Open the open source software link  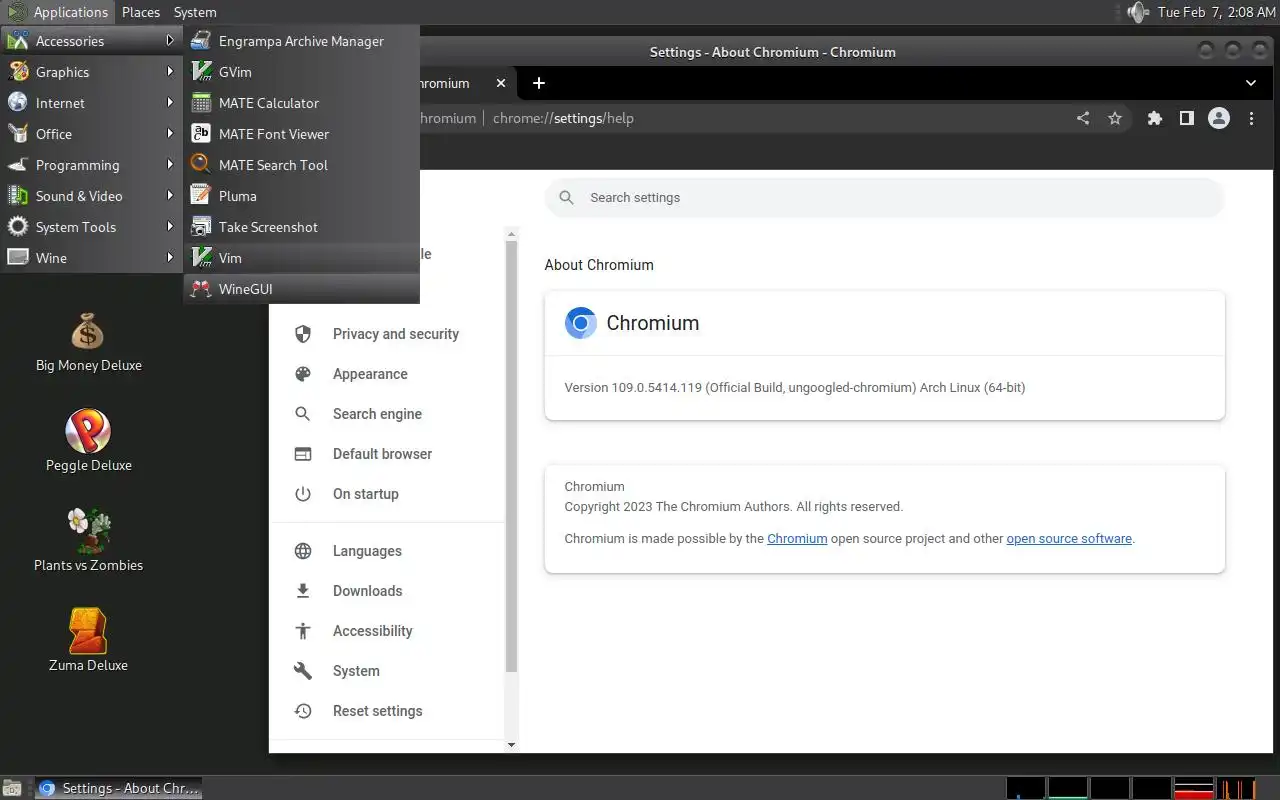[1069, 538]
